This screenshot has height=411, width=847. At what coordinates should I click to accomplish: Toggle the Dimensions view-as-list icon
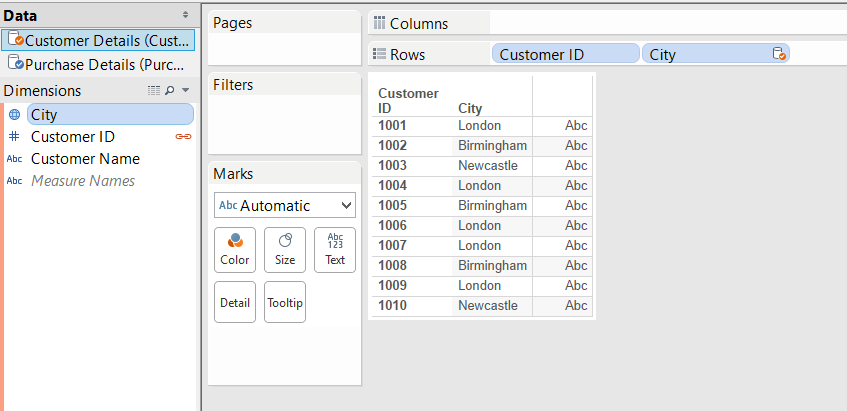[x=154, y=90]
